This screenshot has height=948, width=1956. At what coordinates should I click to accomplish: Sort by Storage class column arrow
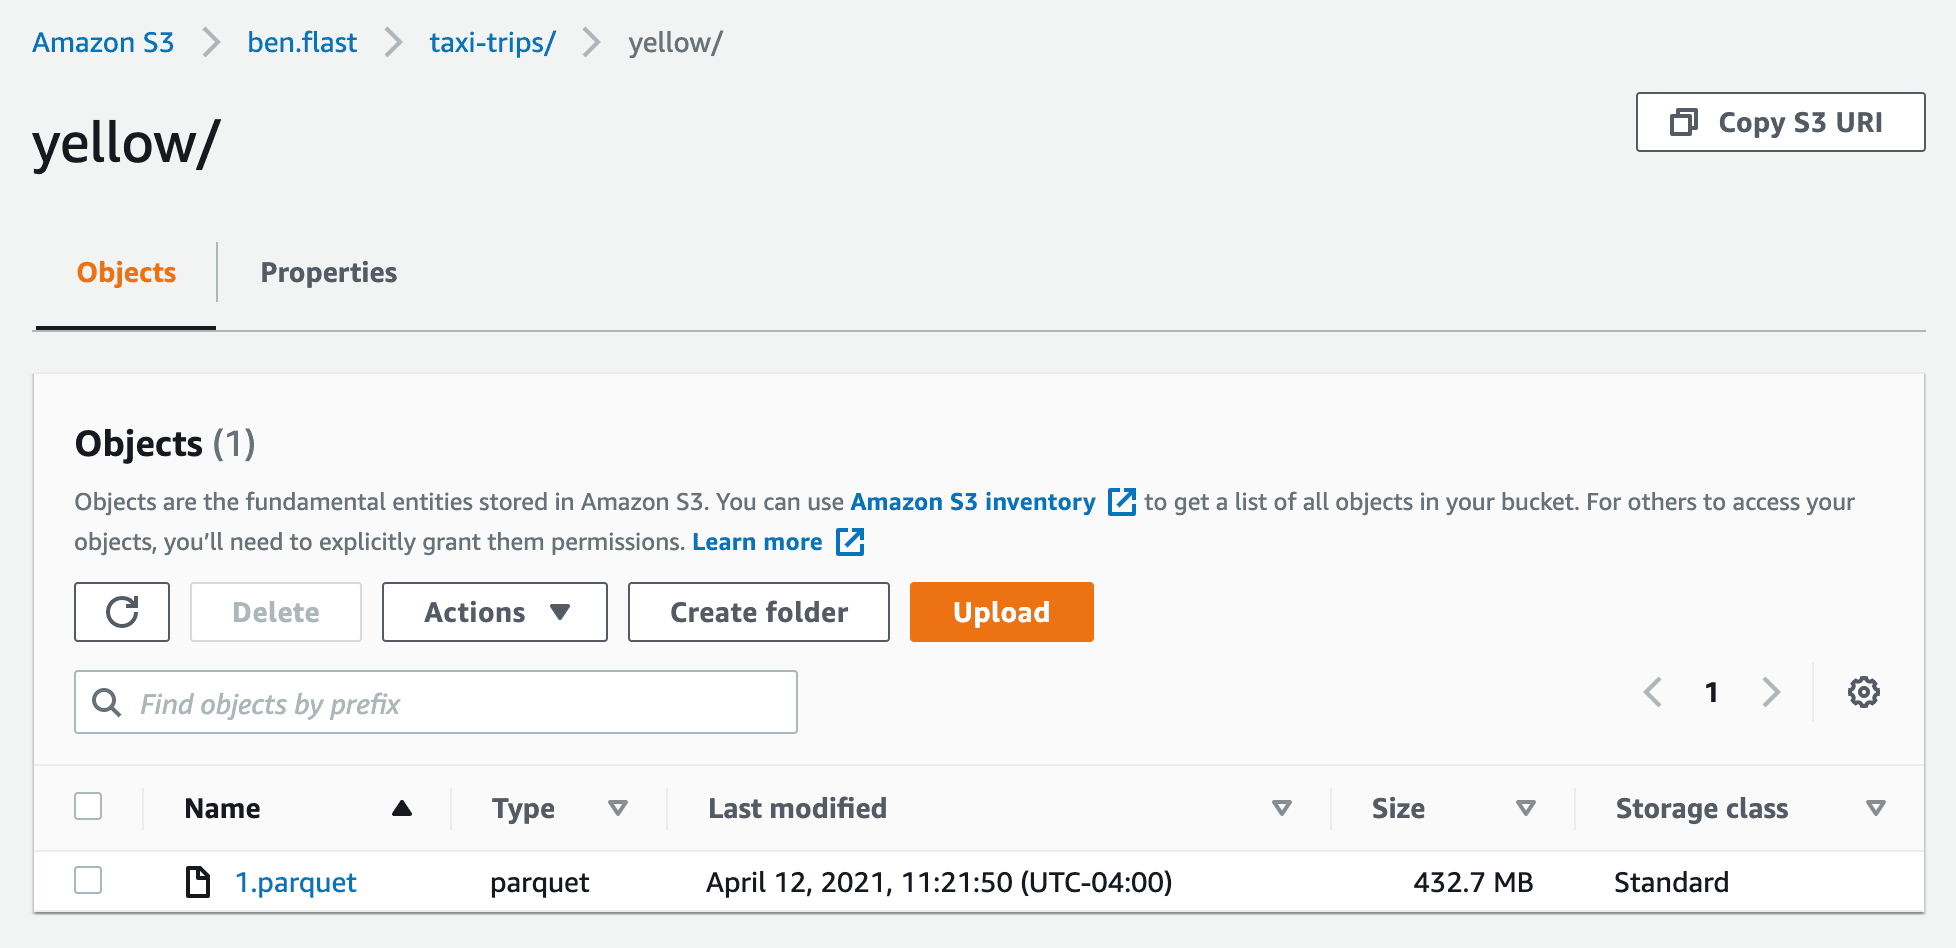pos(1876,808)
